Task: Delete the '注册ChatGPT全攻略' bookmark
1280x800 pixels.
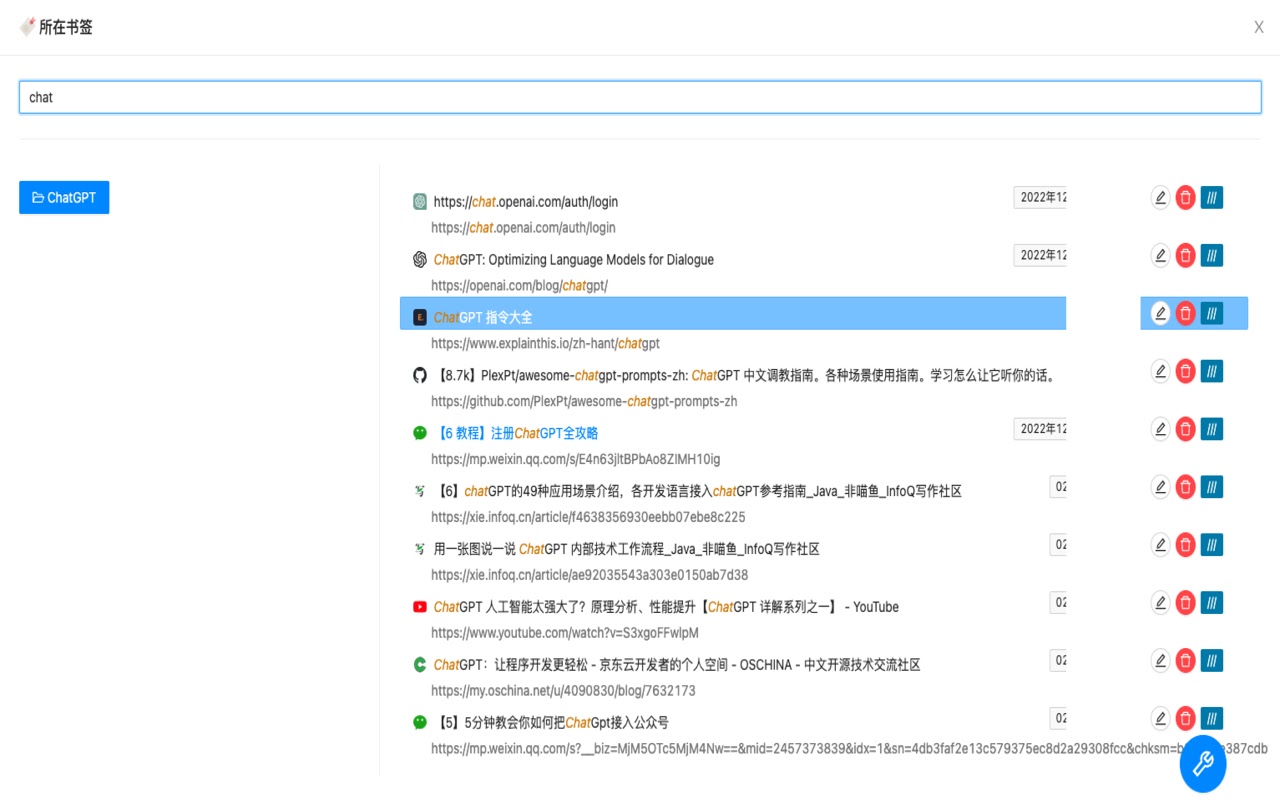Action: pyautogui.click(x=1185, y=430)
